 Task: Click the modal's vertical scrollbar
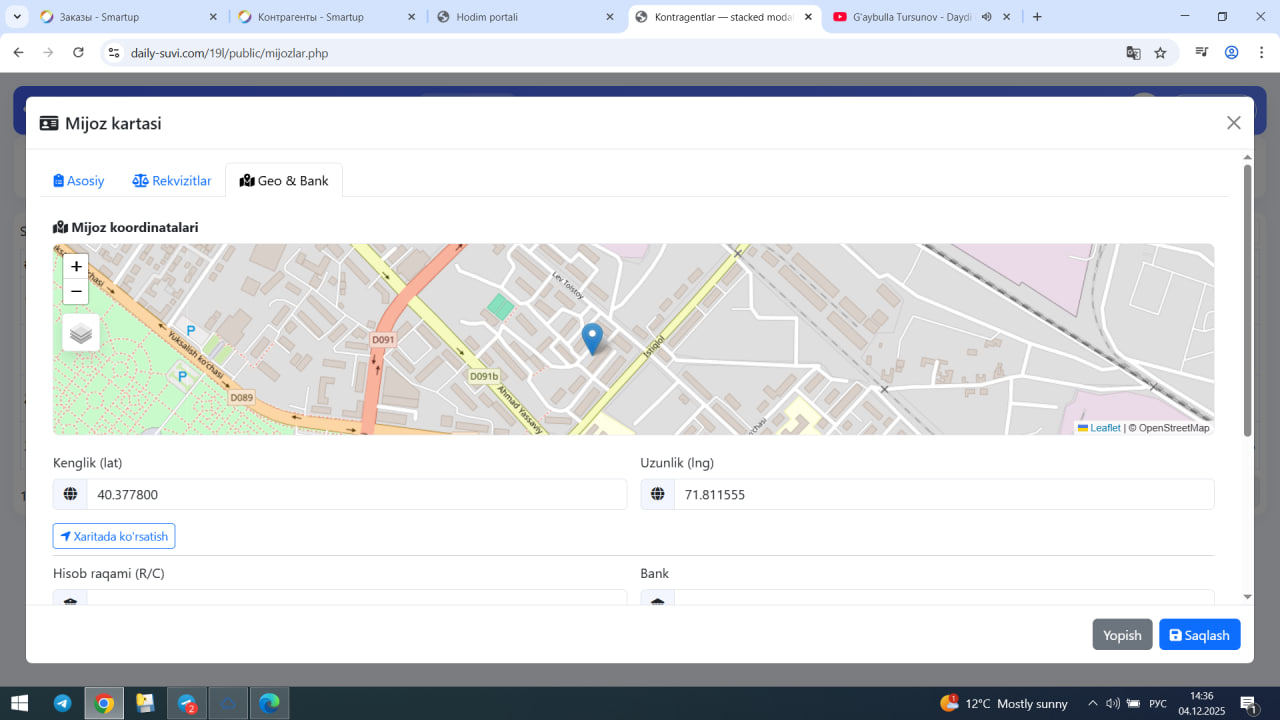[x=1247, y=300]
